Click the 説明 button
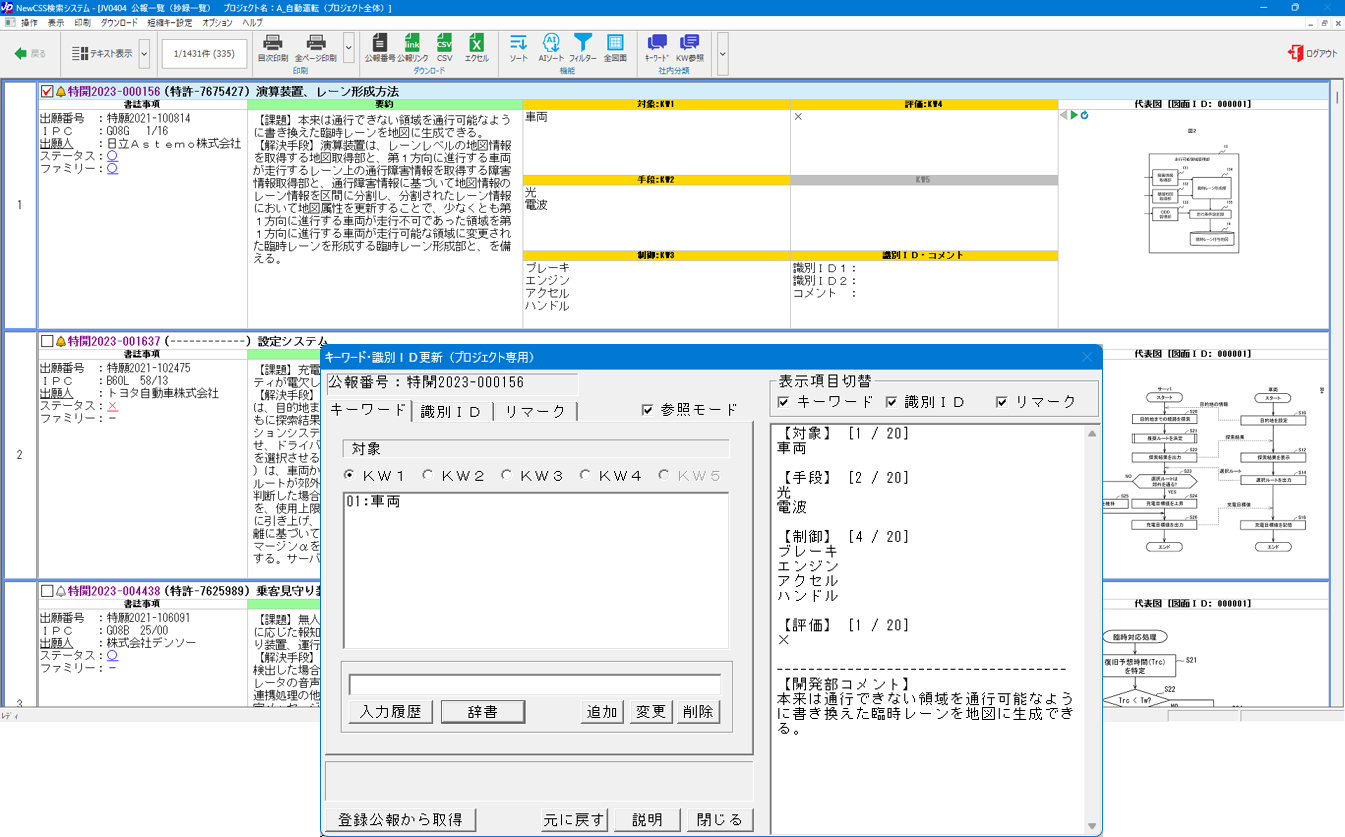Screen dimensions: 1345x837 pyautogui.click(x=647, y=819)
